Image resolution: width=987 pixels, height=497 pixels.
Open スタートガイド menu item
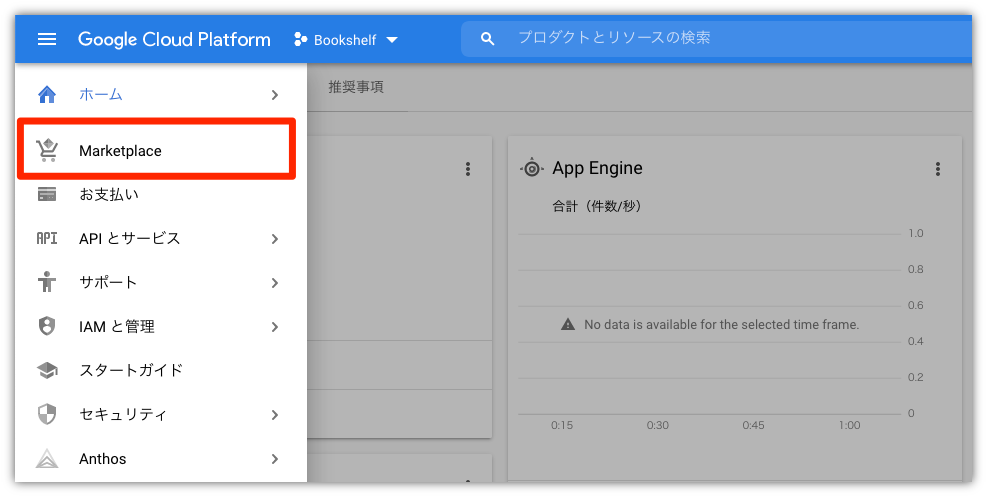click(x=161, y=371)
